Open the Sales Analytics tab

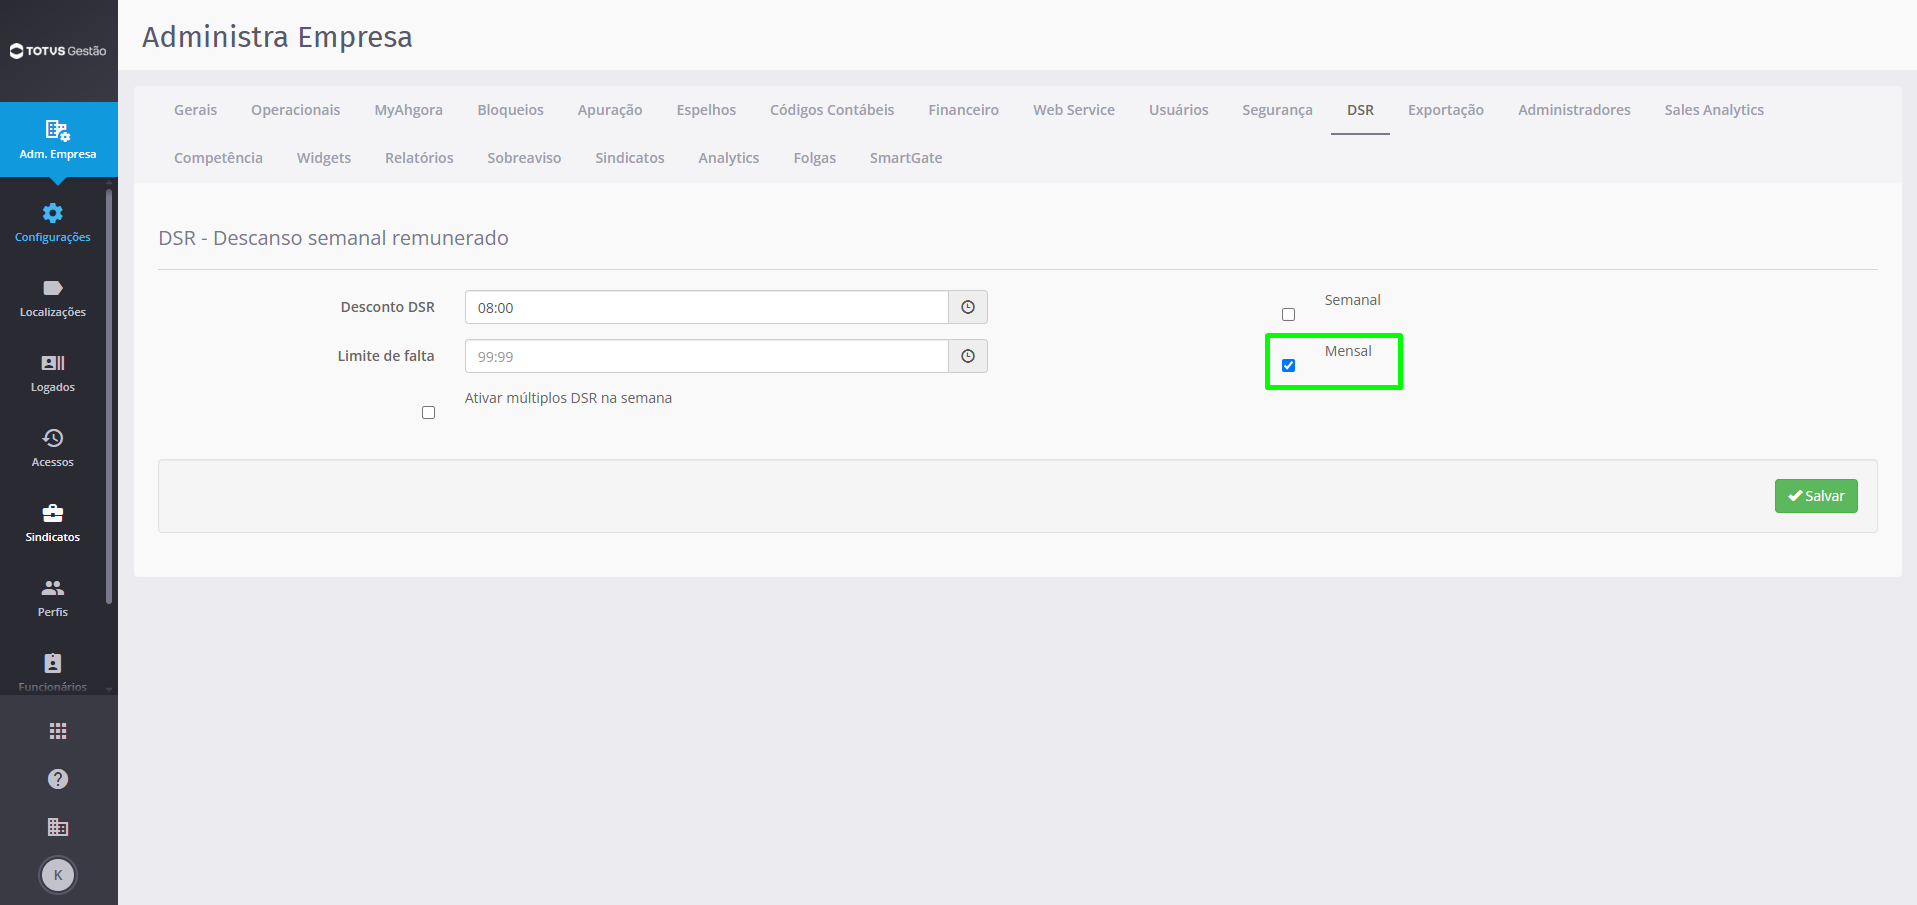[x=1714, y=110]
